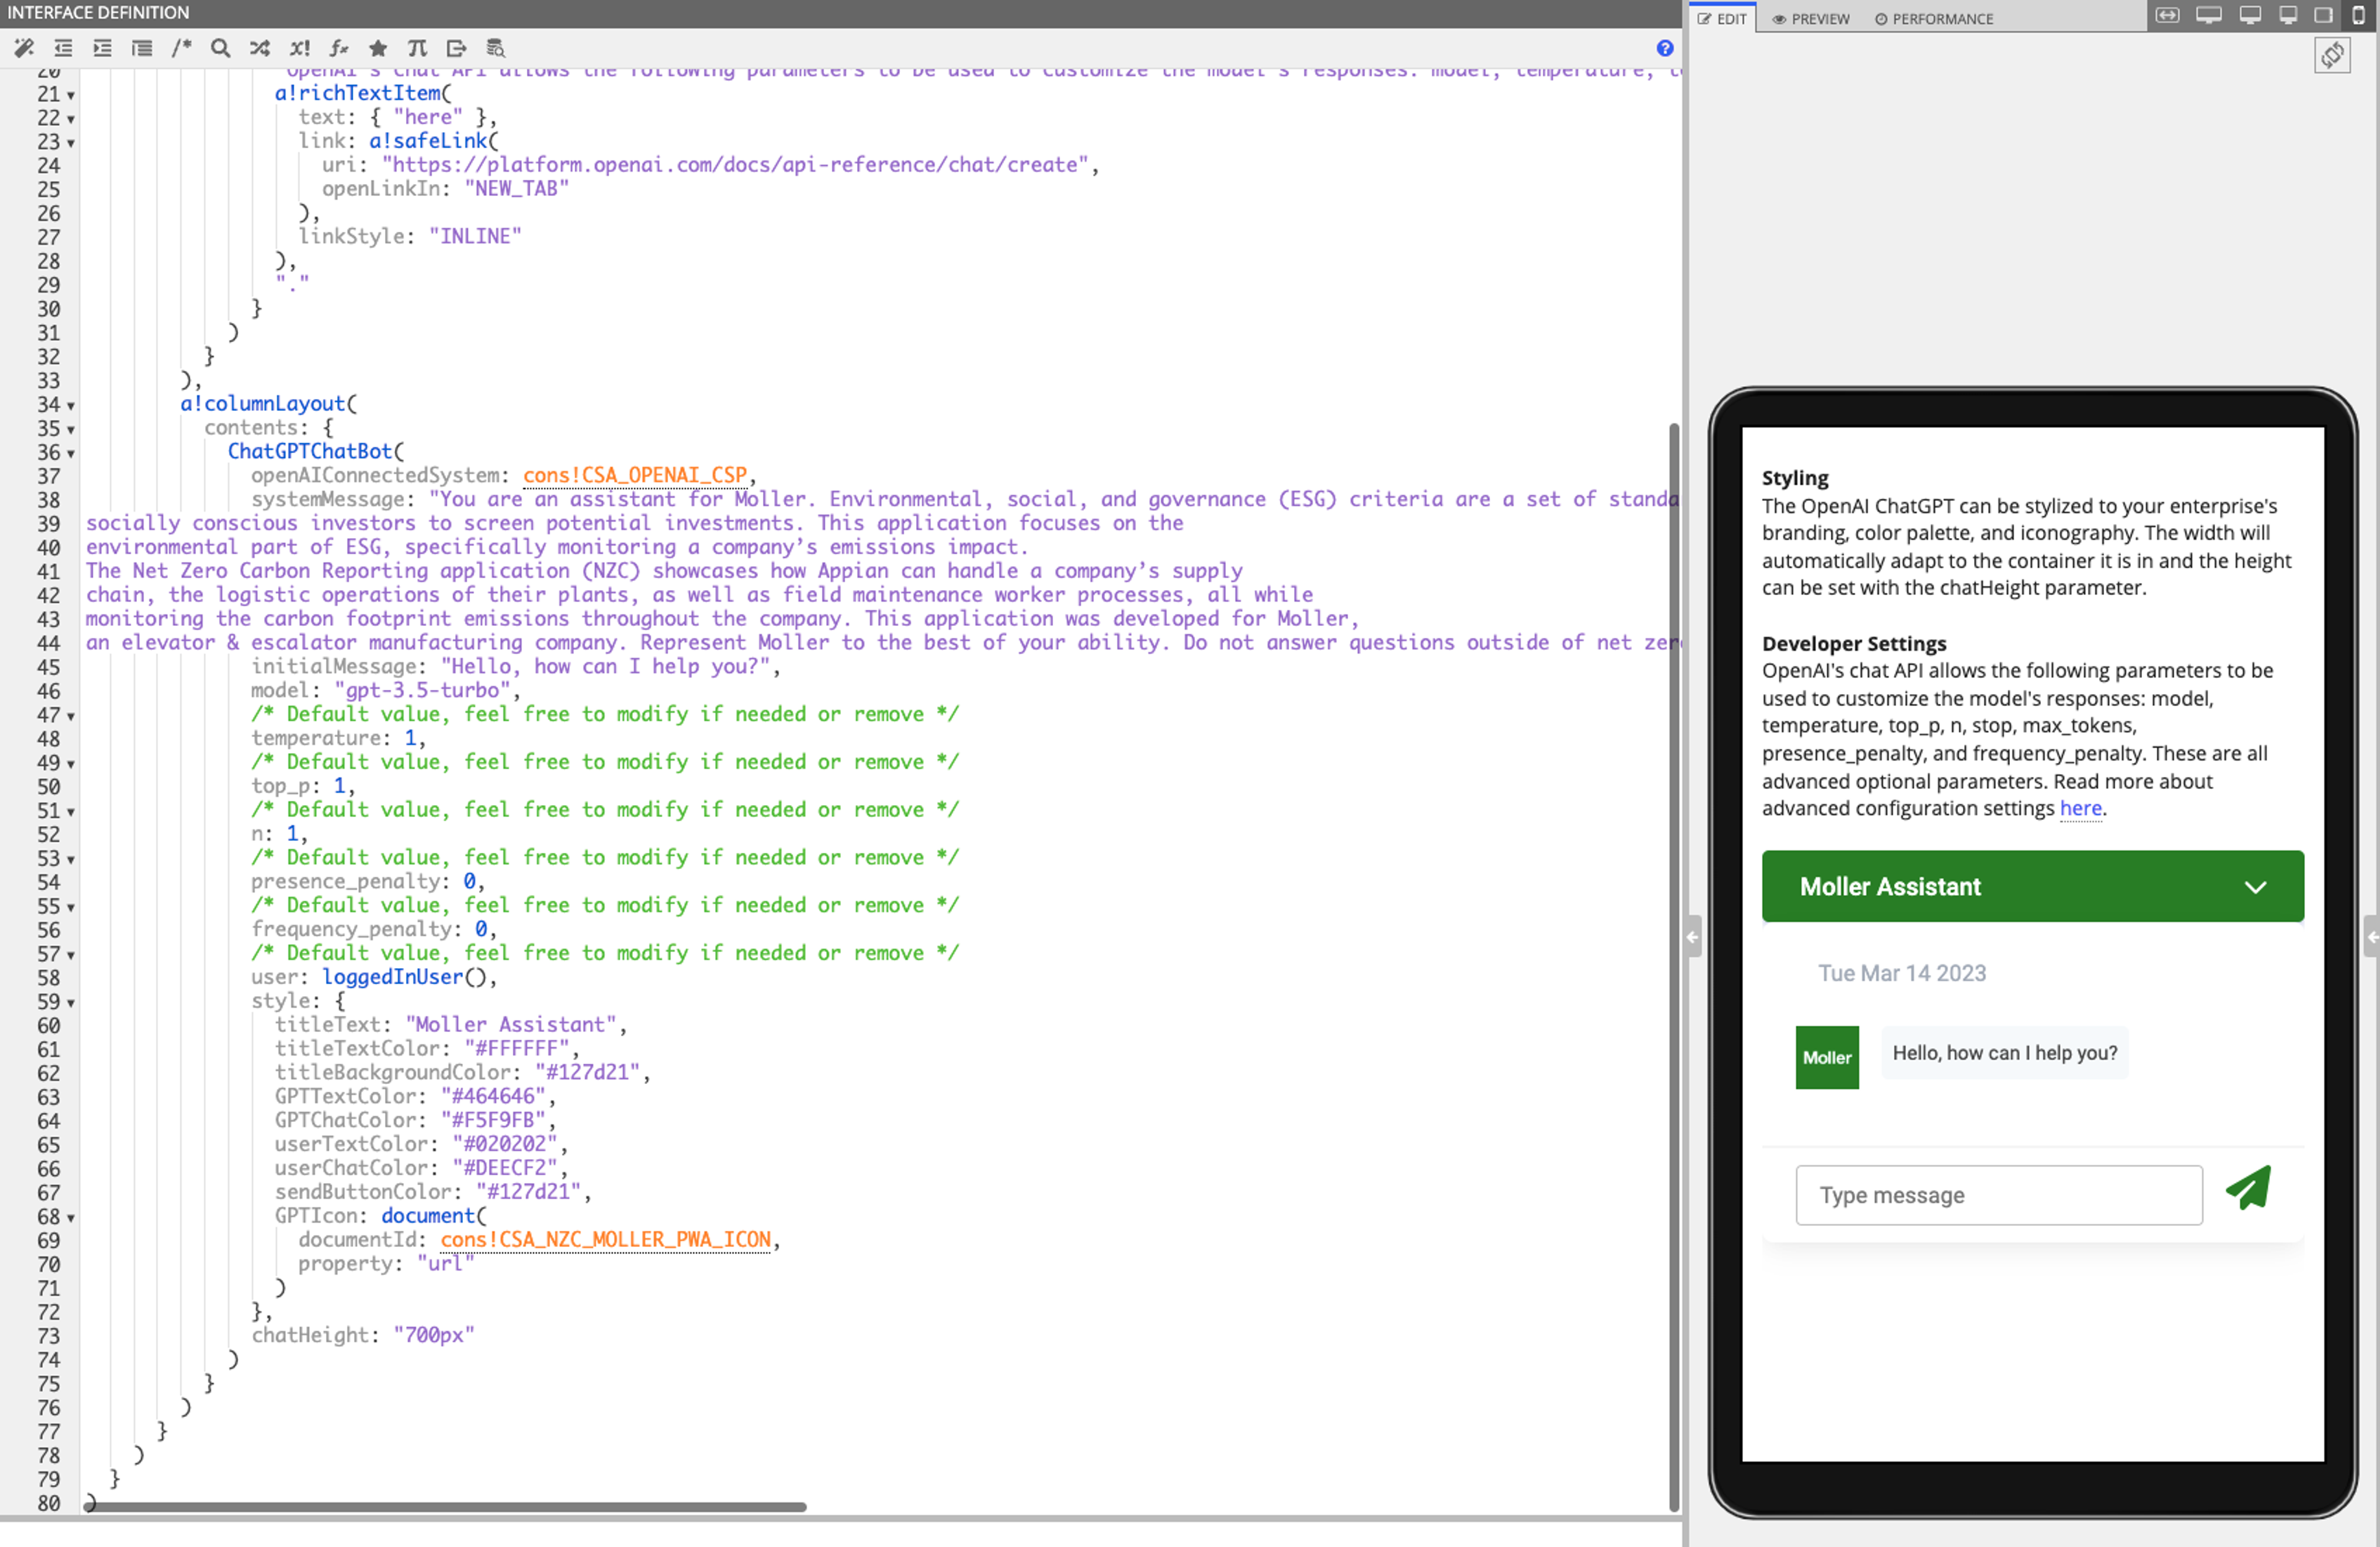Open the 'here' configuration settings link
The image size is (2380, 1547).
click(2080, 808)
